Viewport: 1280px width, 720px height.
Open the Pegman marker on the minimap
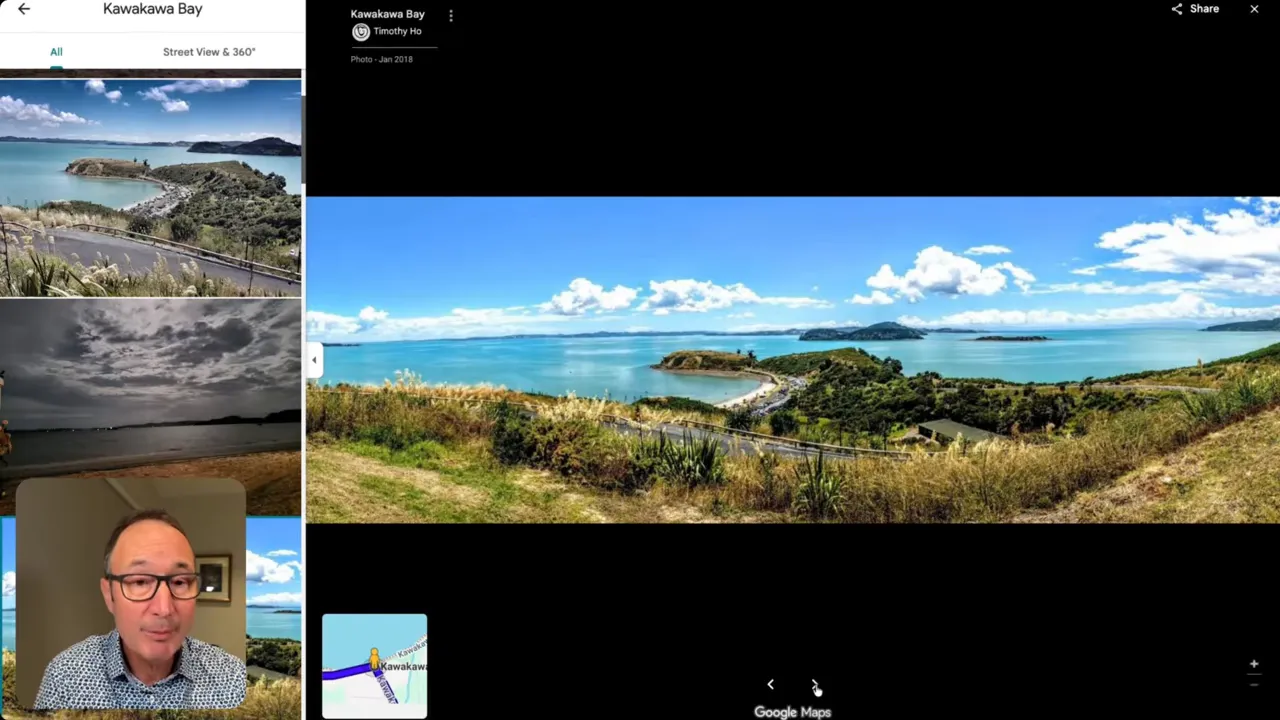(x=373, y=659)
